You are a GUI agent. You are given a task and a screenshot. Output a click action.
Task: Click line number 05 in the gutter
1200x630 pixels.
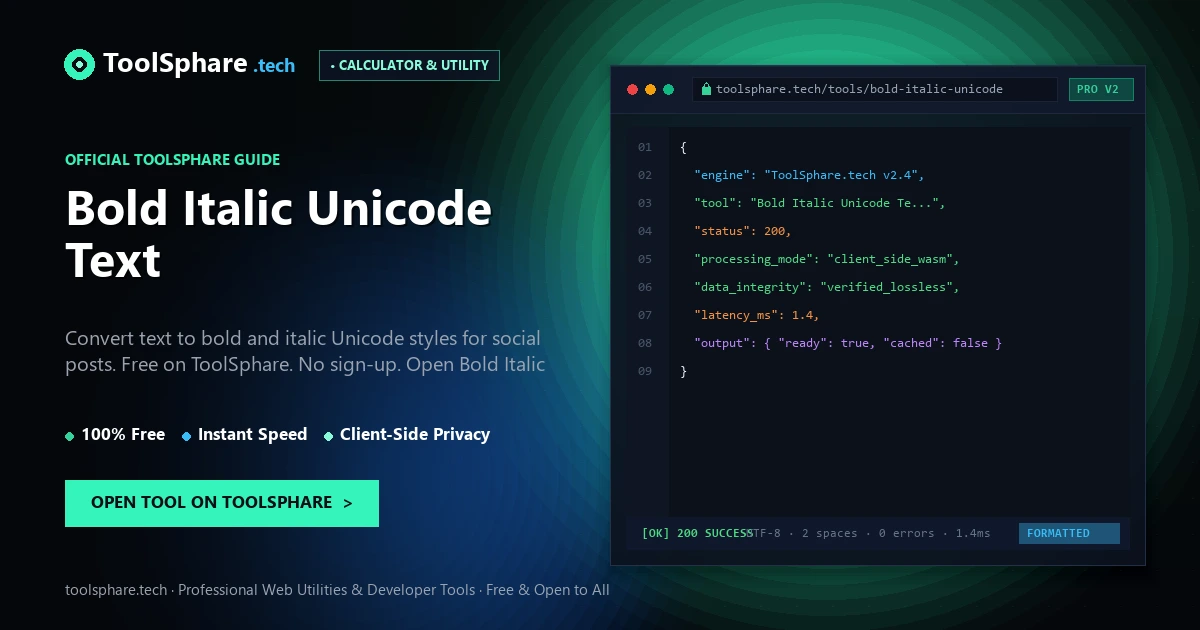click(645, 259)
